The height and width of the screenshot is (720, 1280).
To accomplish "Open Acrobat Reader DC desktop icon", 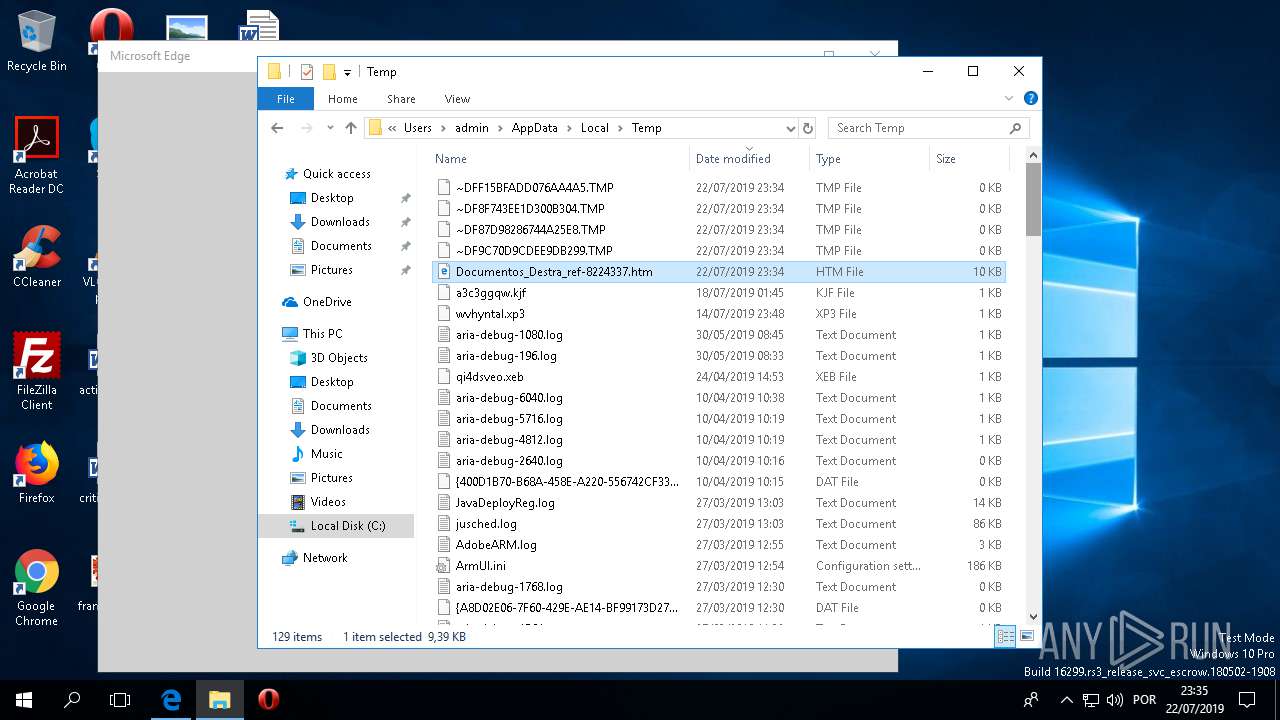I will click(x=36, y=156).
